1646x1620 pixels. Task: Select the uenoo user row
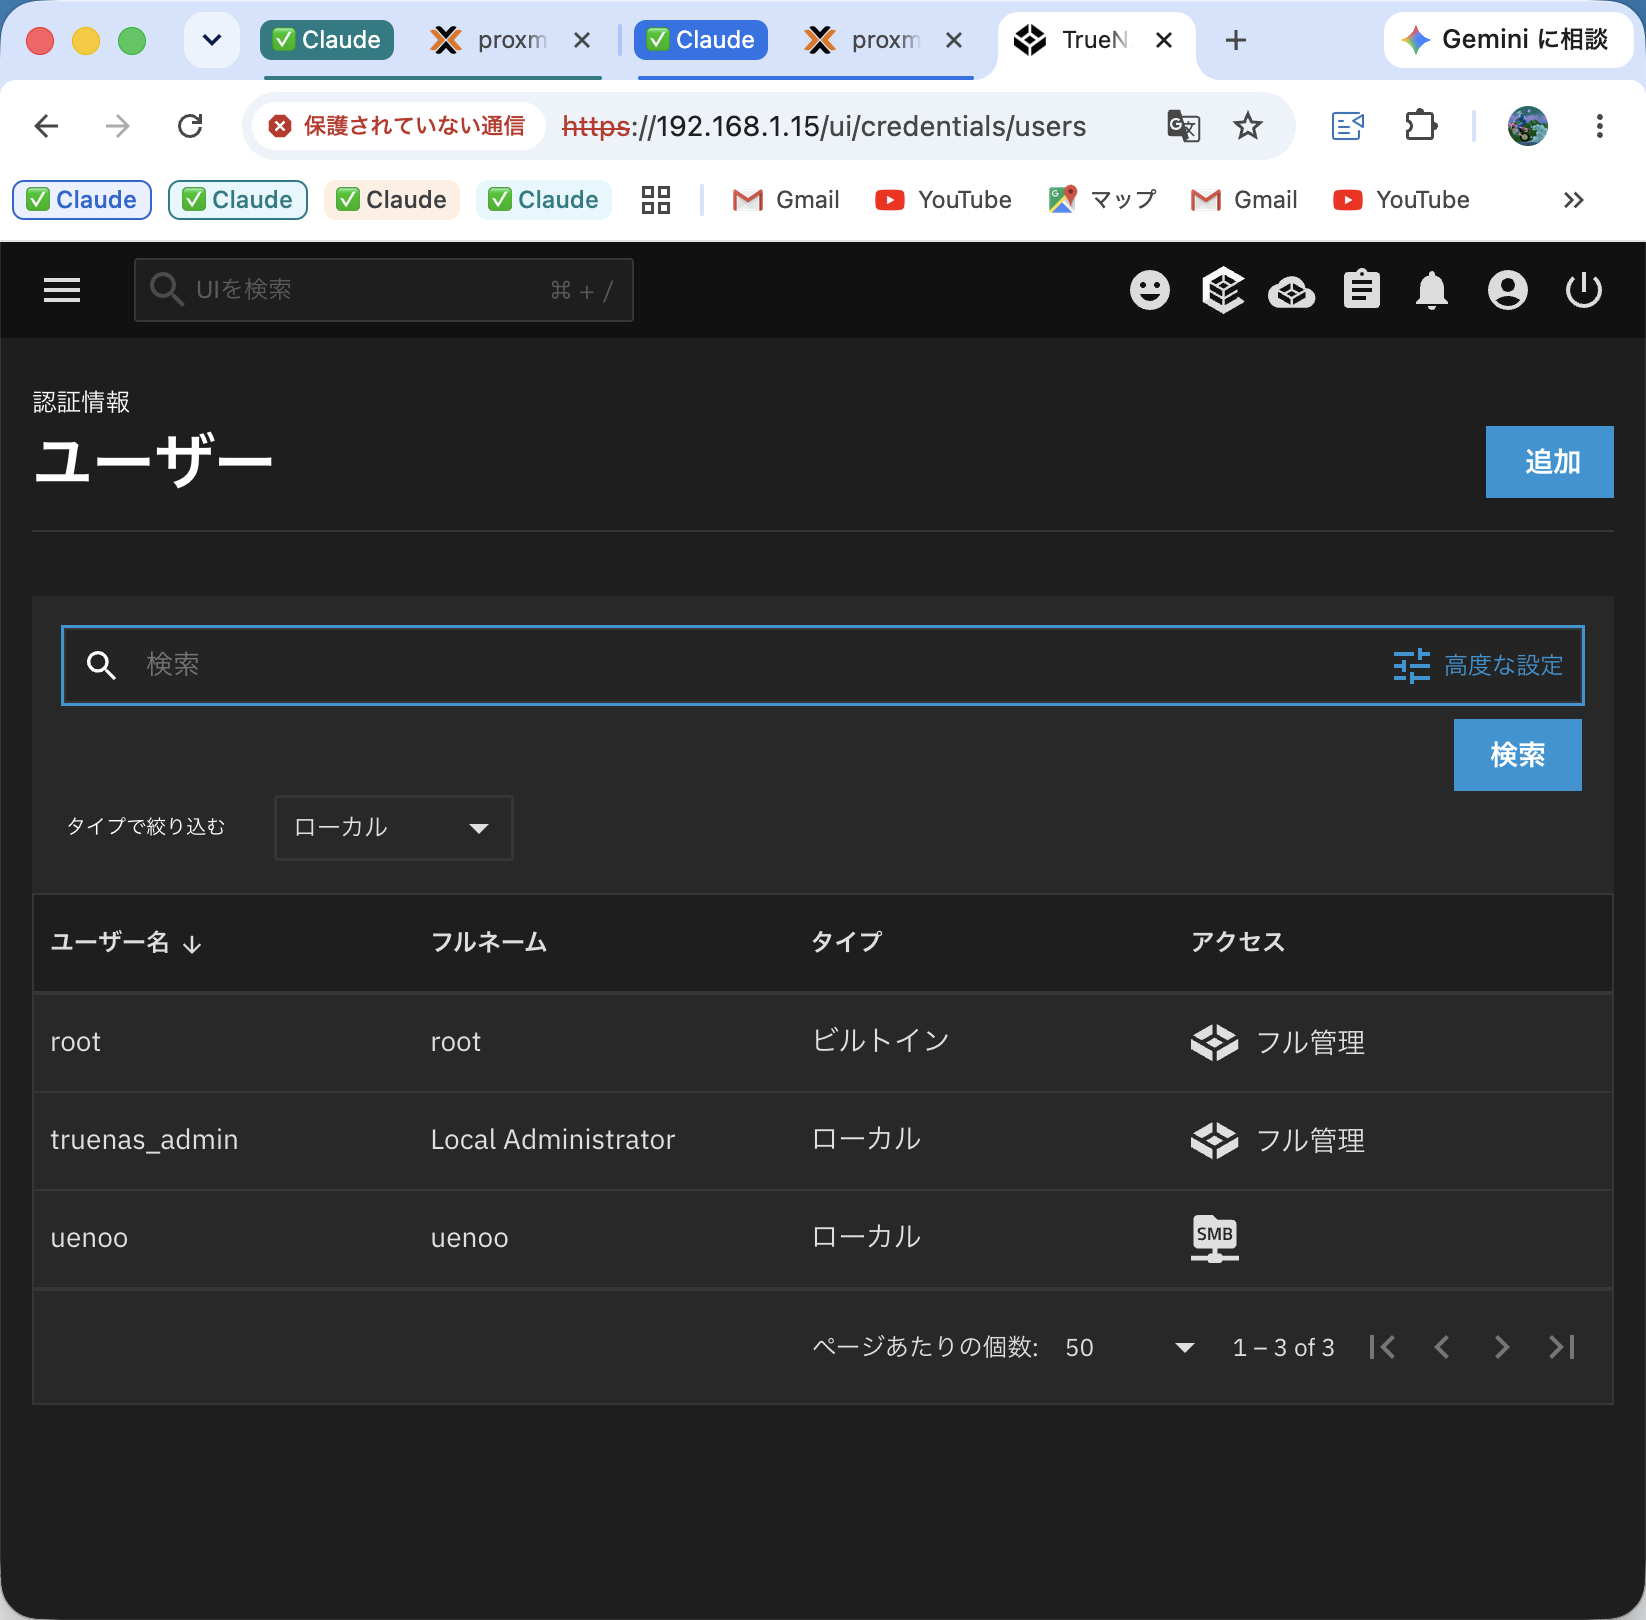pos(823,1238)
